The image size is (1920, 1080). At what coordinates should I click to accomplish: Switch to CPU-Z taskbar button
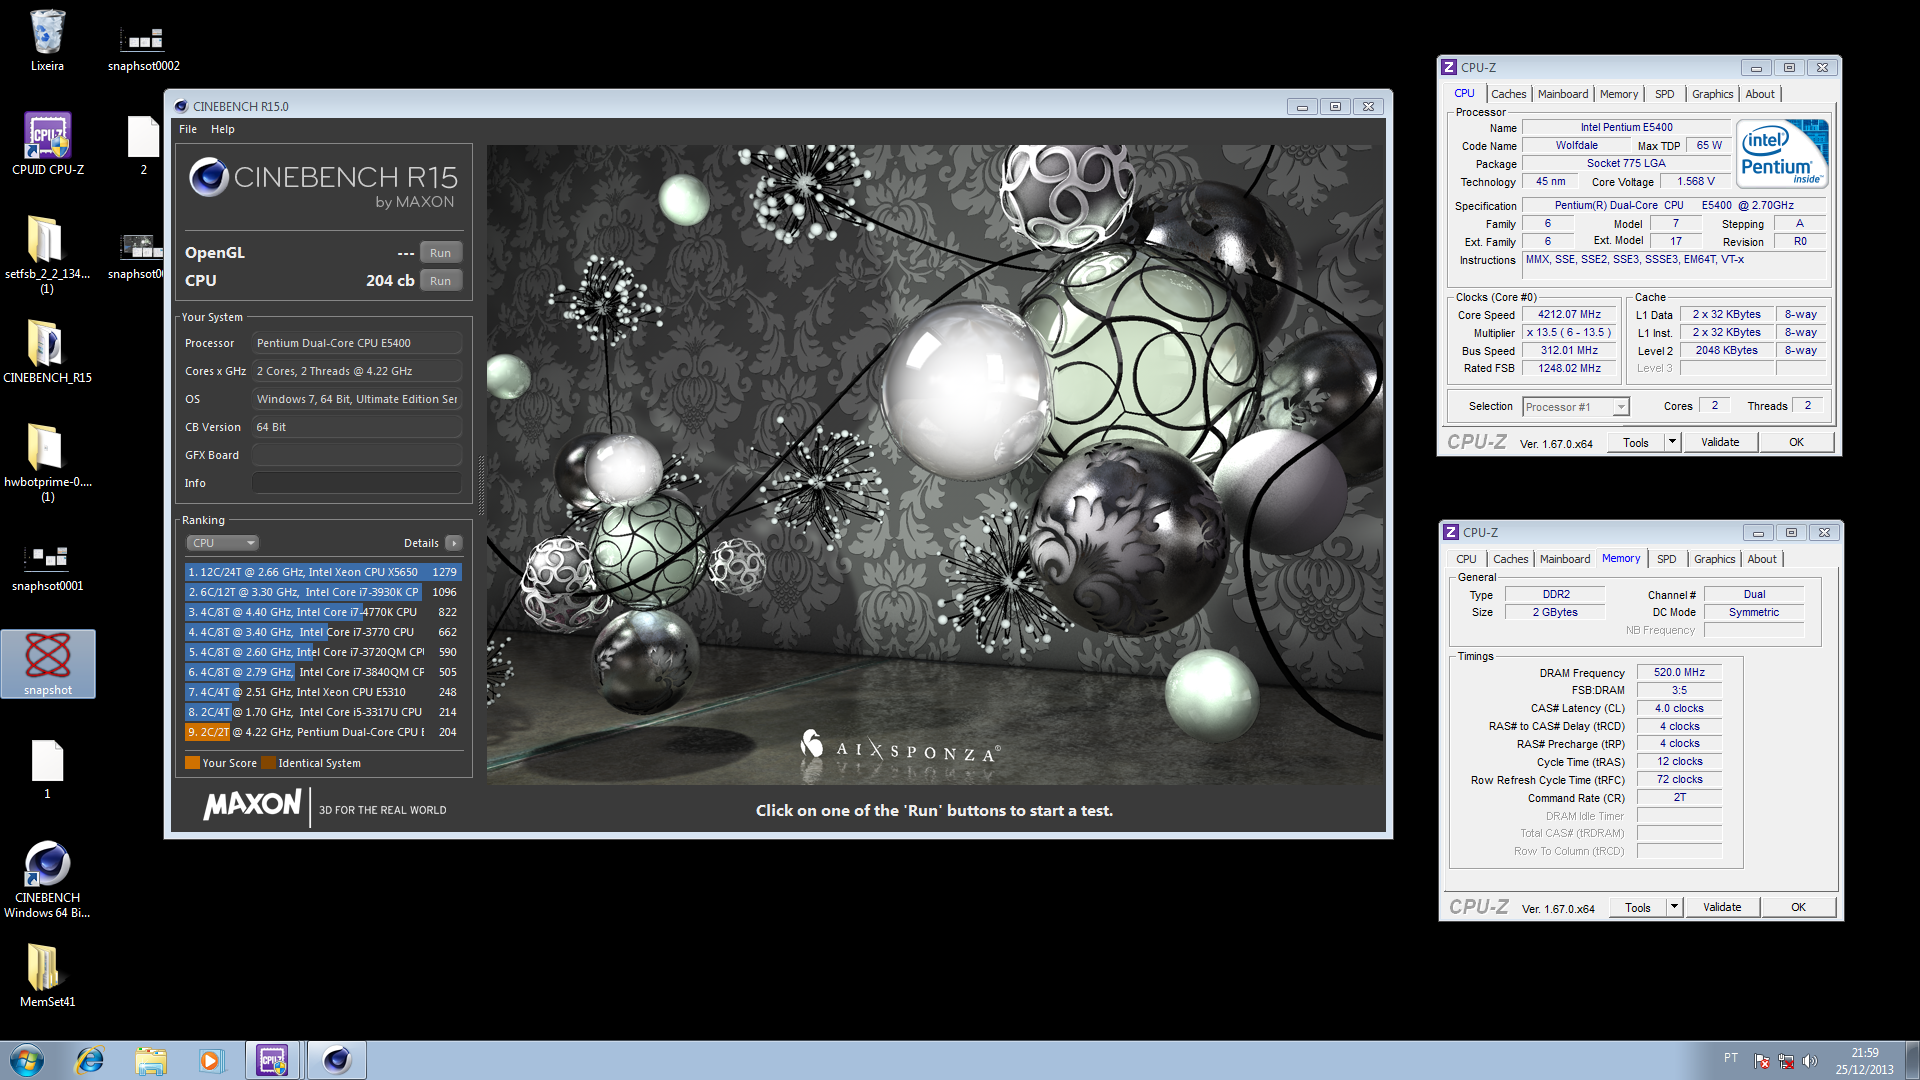click(272, 1060)
